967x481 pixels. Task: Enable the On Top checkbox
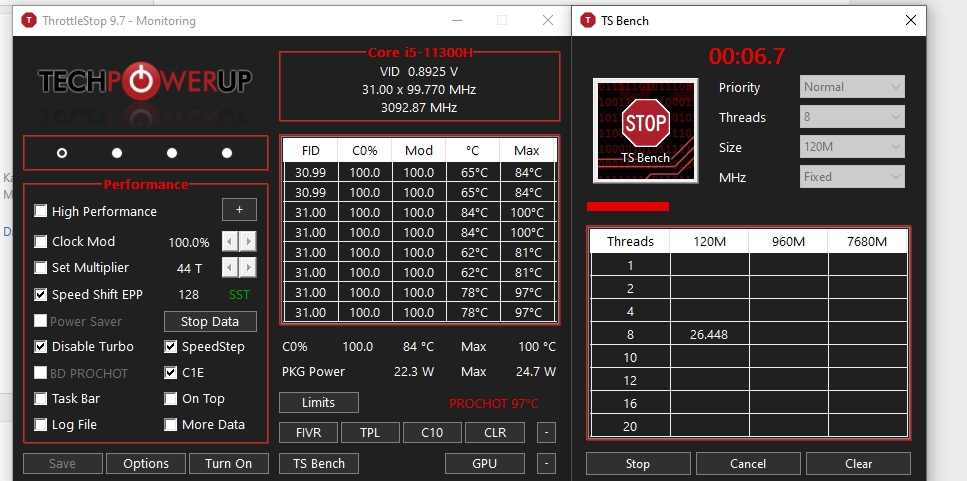pyautogui.click(x=171, y=398)
